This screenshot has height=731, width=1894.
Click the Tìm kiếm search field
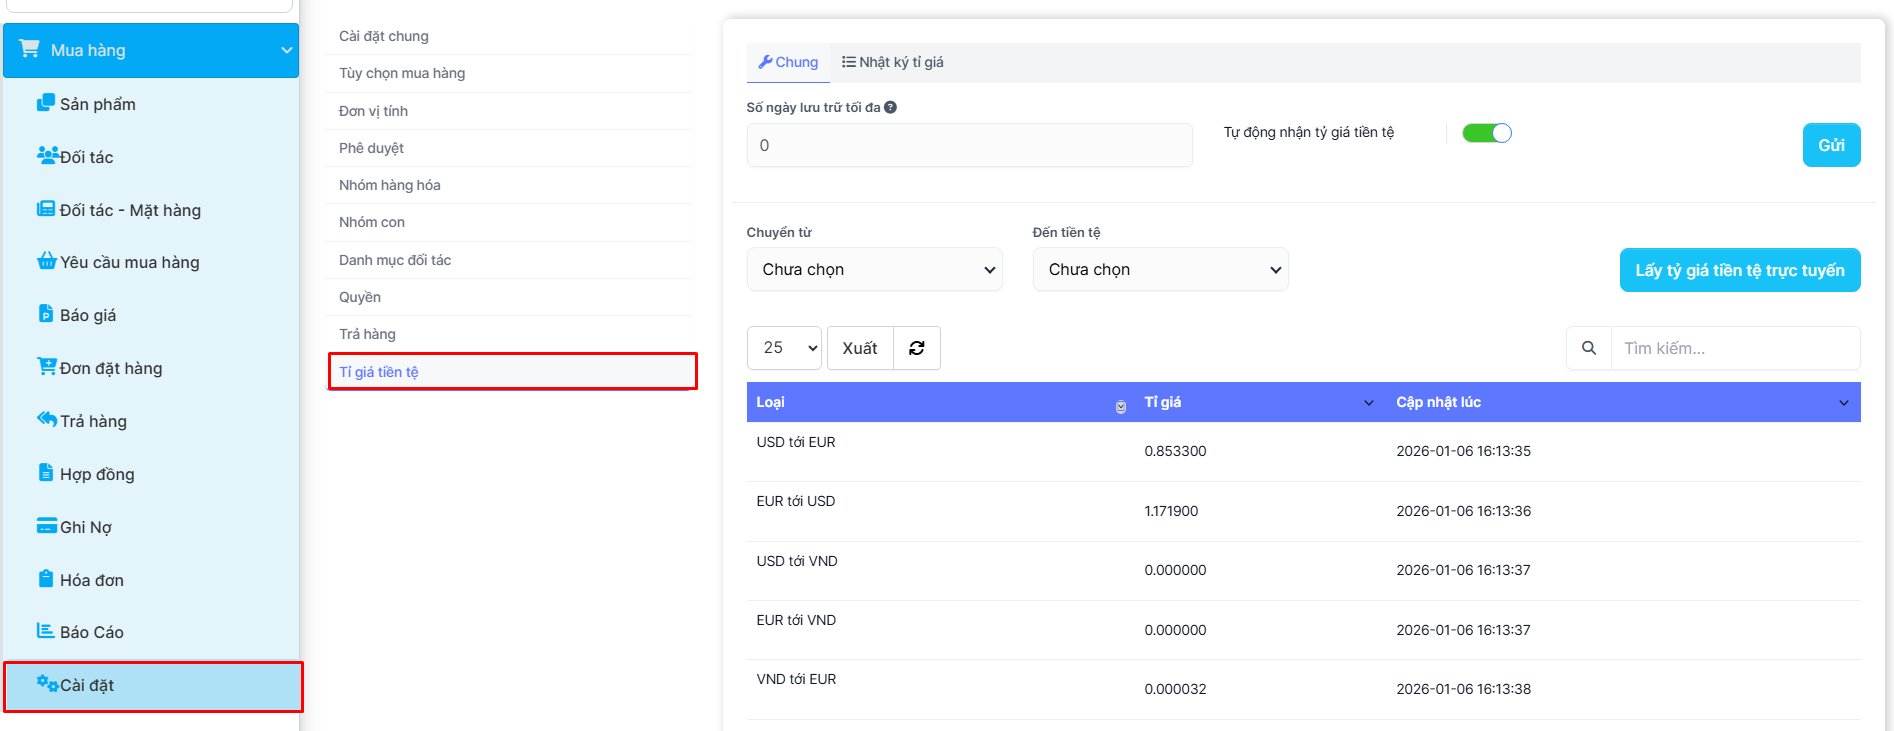coord(1734,348)
